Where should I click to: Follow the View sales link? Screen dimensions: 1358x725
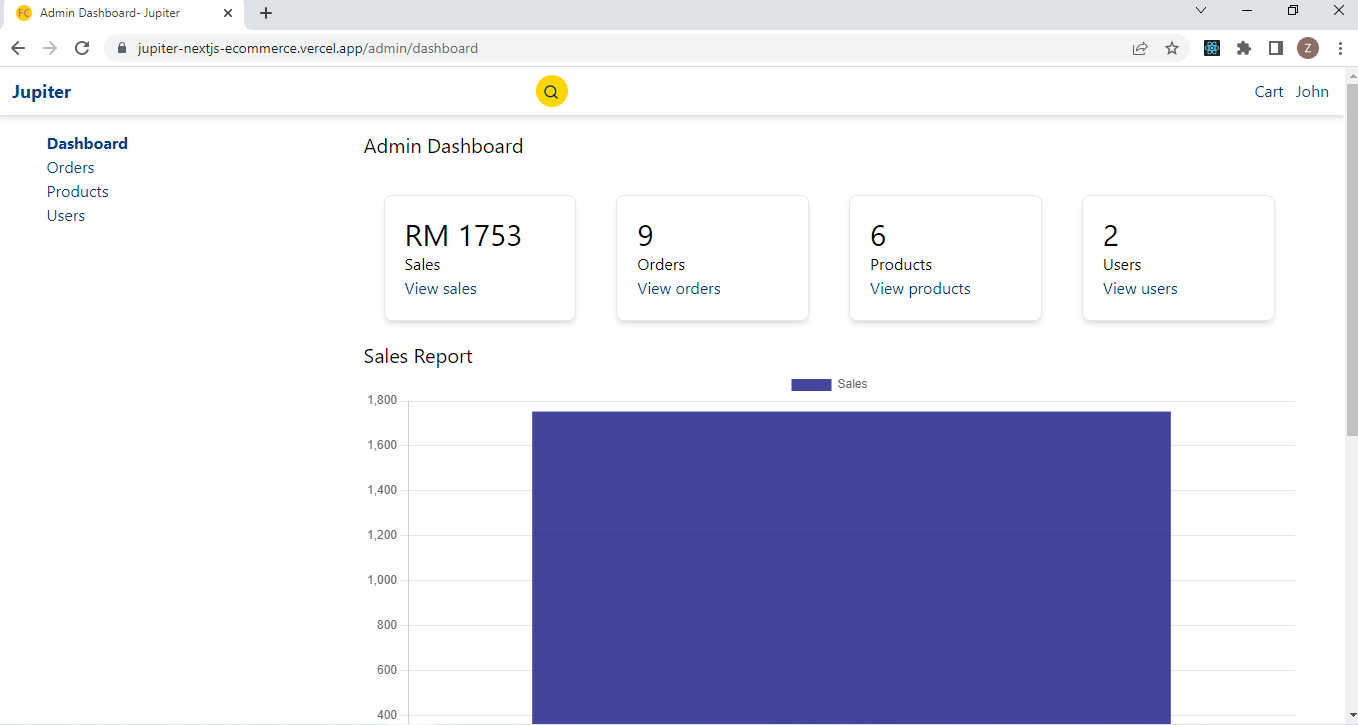[x=441, y=289]
